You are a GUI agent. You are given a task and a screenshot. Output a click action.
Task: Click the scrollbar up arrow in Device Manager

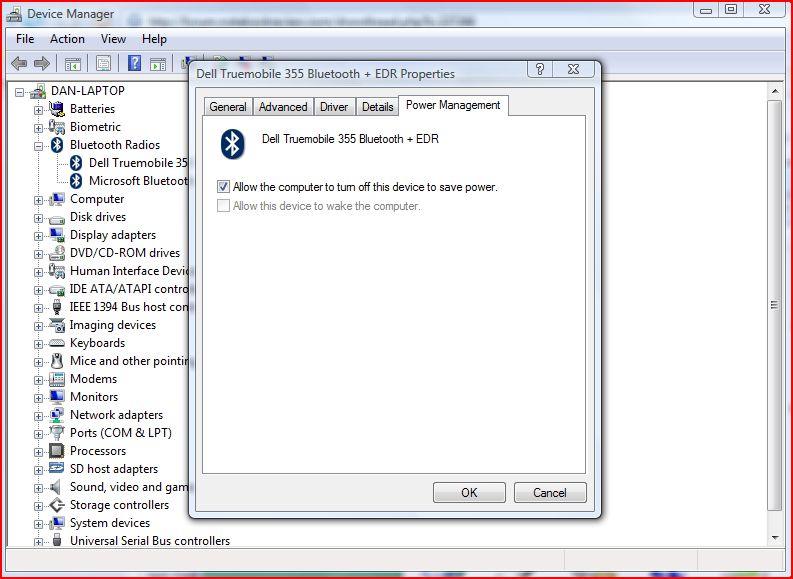775,92
